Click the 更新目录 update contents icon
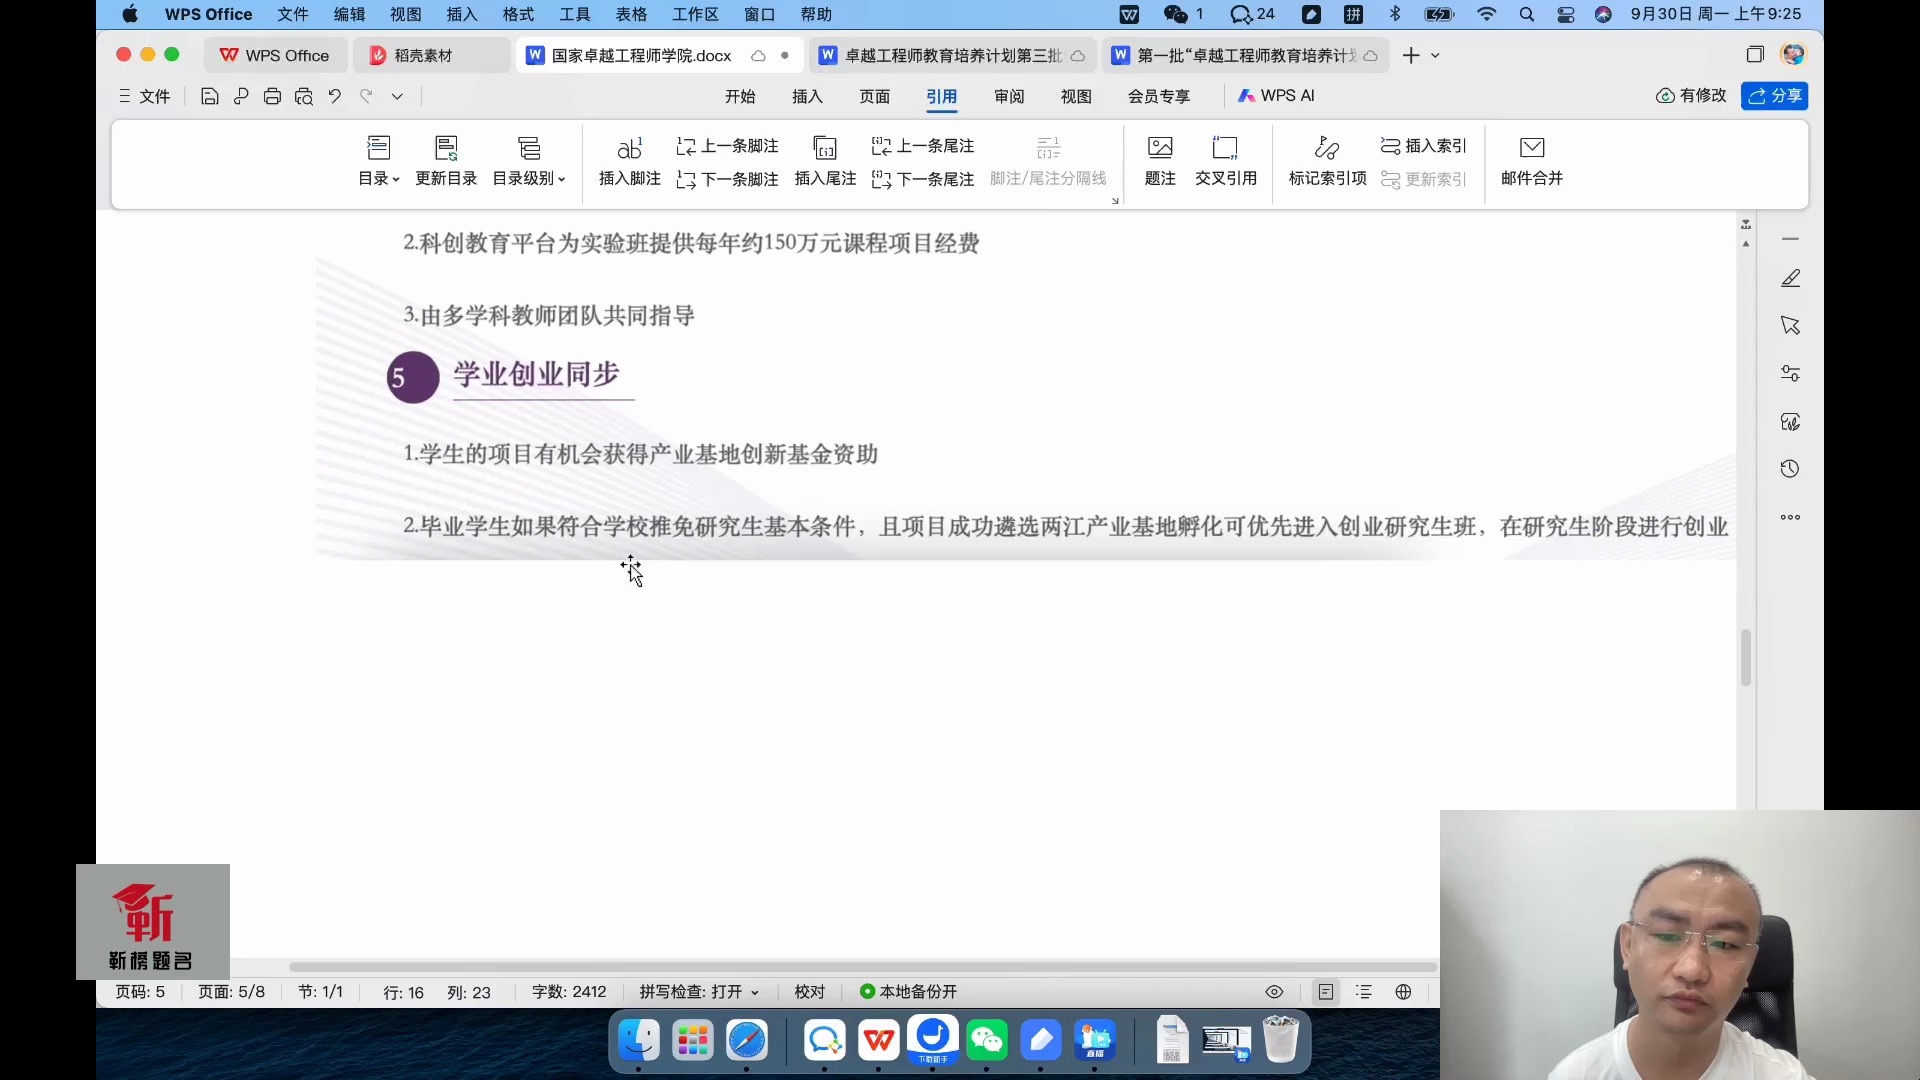 pos(446,161)
